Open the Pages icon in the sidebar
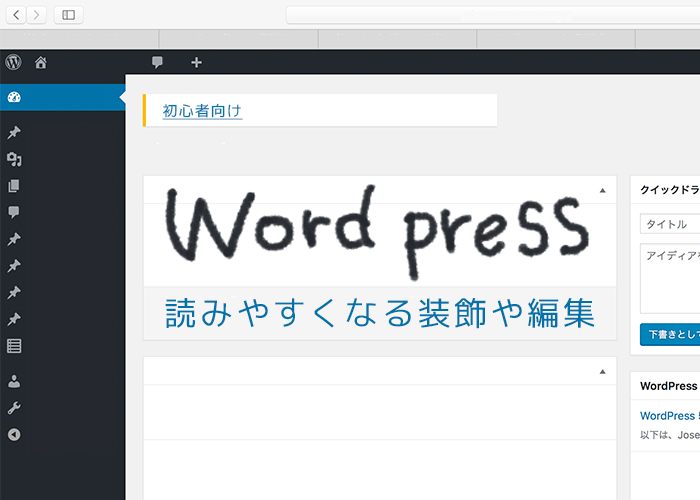This screenshot has width=700, height=500. 14,186
